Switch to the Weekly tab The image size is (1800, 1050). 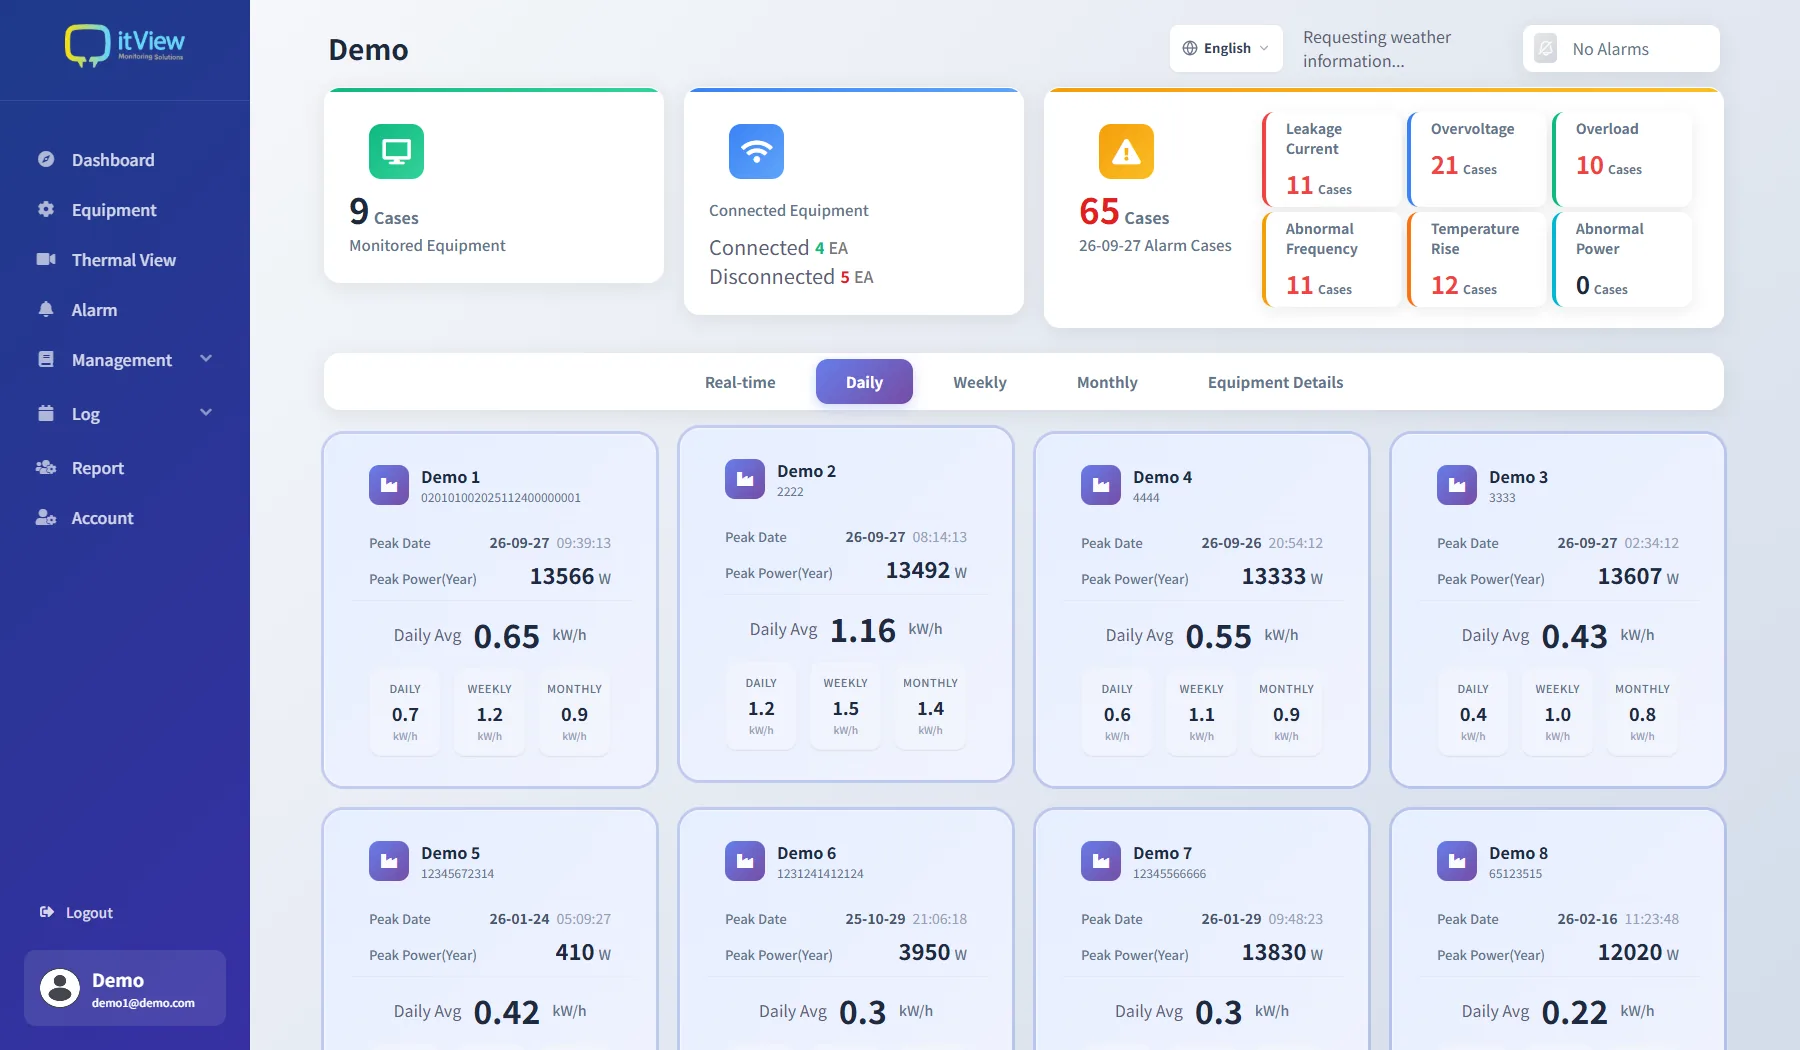tap(980, 382)
